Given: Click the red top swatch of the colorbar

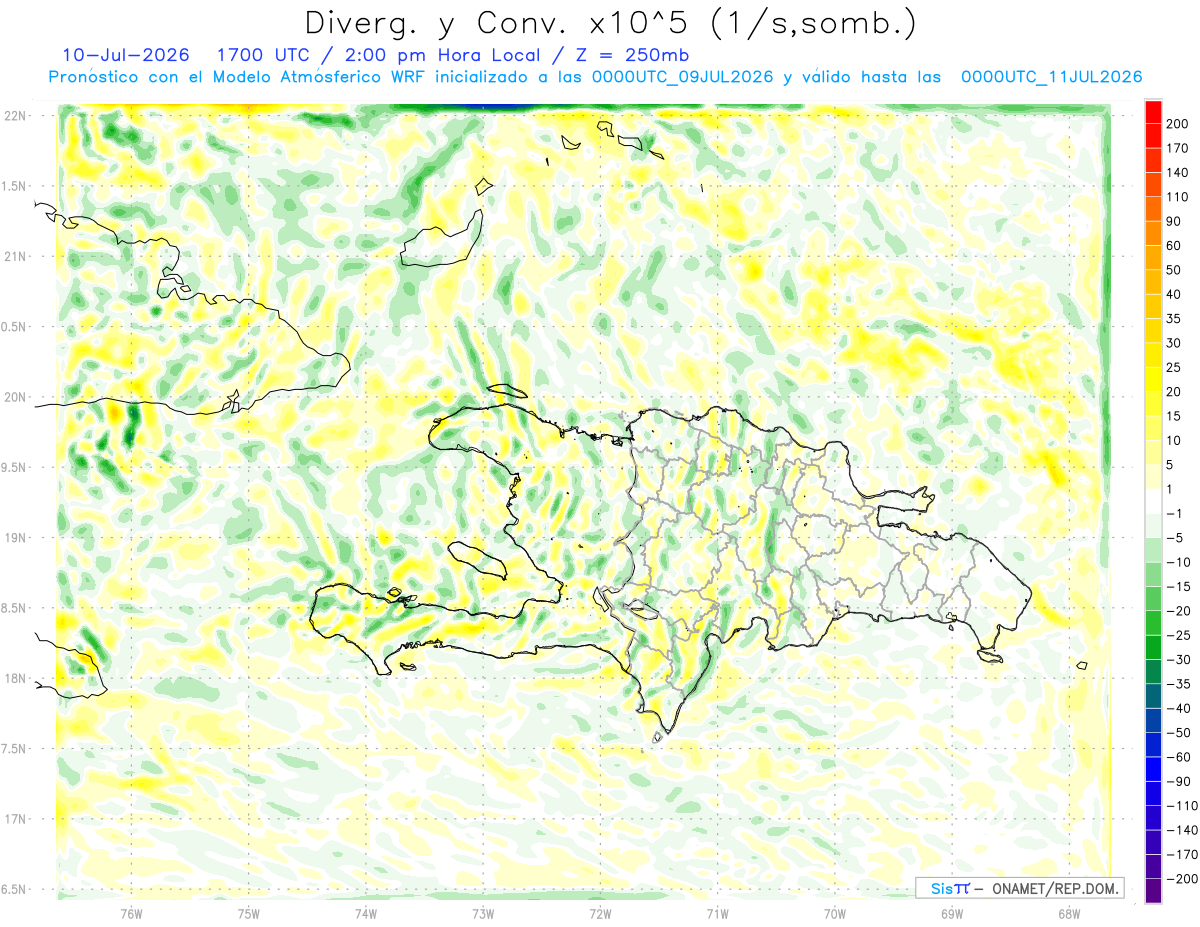Looking at the screenshot, I should coord(1153,113).
